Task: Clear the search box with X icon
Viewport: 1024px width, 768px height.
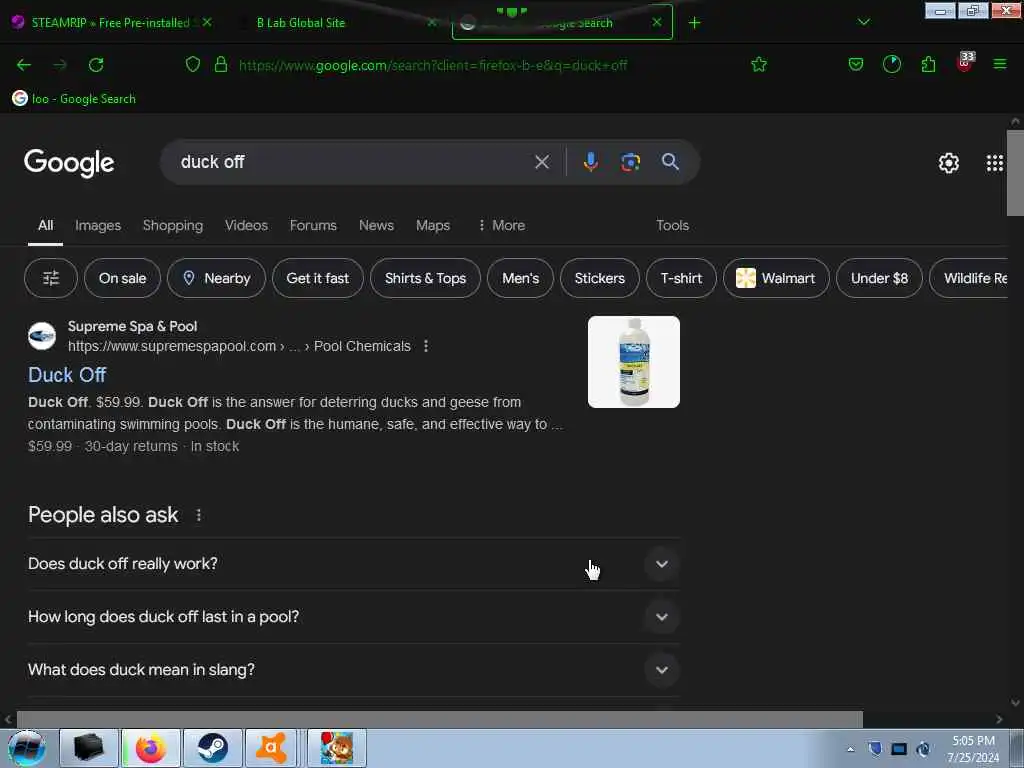Action: tap(542, 162)
